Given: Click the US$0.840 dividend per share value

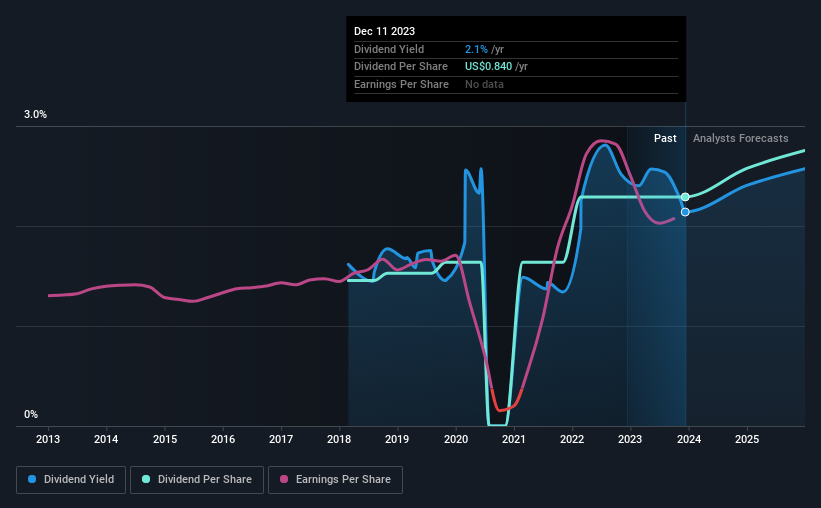Looking at the screenshot, I should 489,67.
